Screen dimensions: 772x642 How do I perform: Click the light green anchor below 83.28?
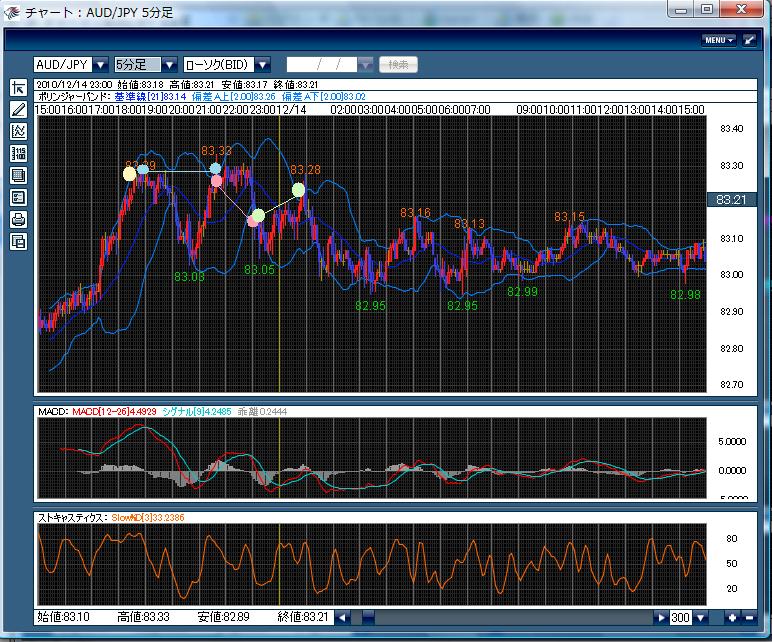[x=298, y=190]
